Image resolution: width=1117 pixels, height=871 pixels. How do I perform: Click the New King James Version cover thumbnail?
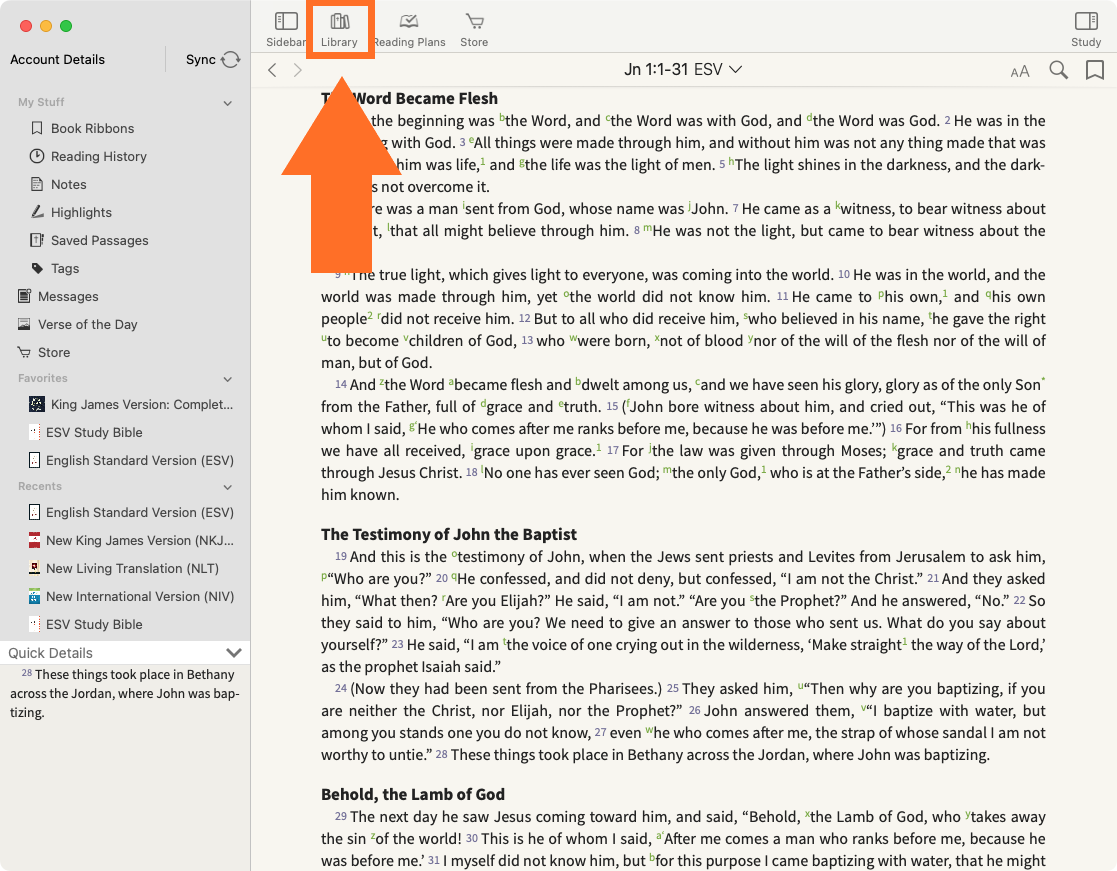(x=34, y=541)
